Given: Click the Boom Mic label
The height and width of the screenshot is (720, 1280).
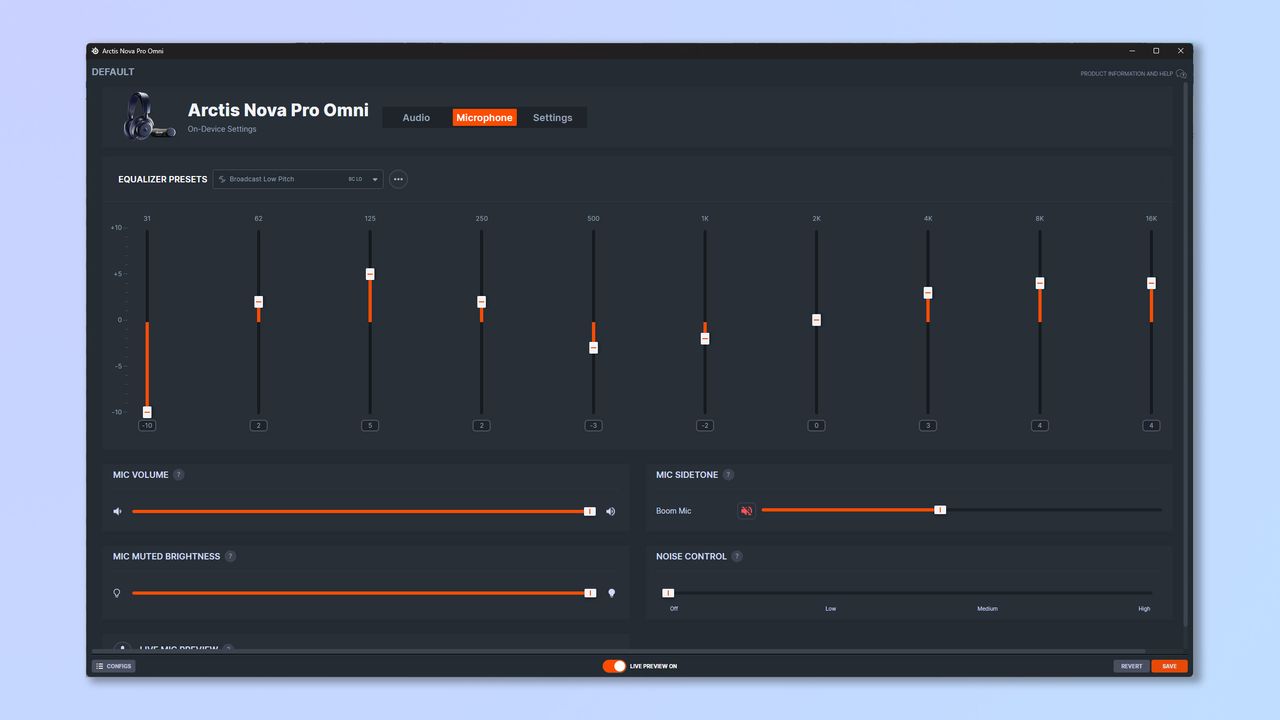Looking at the screenshot, I should [673, 511].
